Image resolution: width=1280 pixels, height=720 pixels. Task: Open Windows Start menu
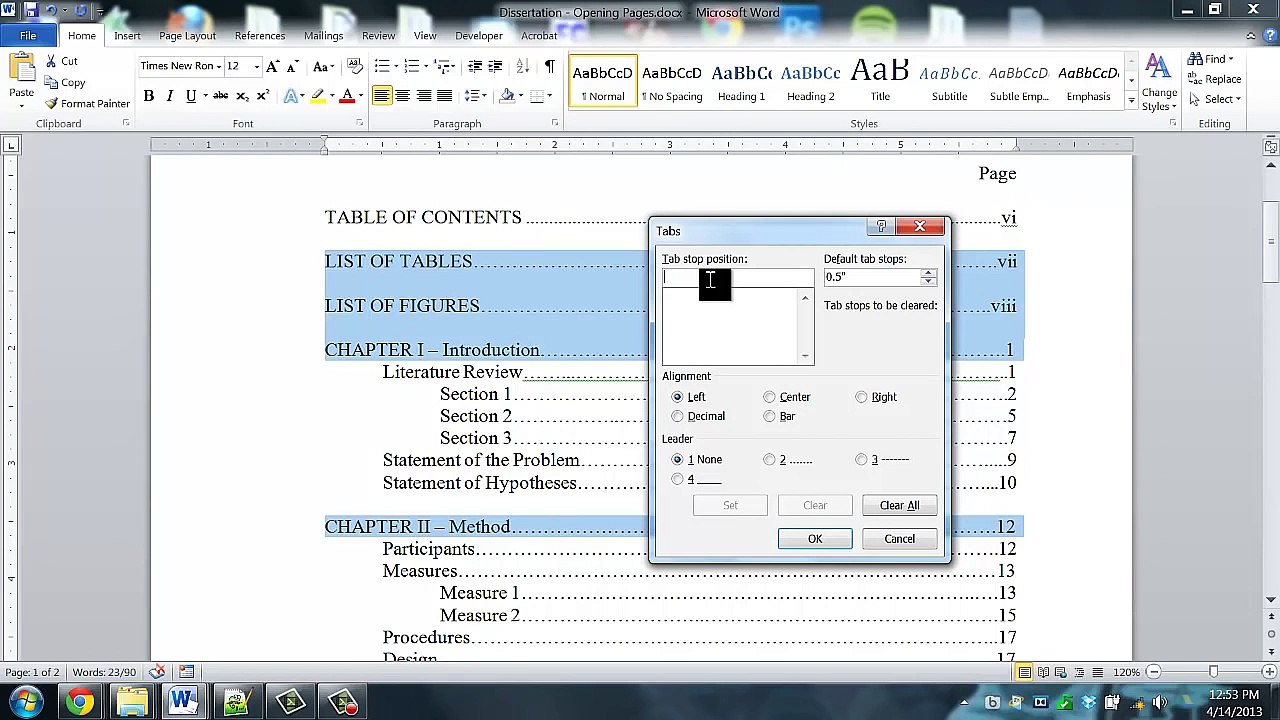(26, 702)
